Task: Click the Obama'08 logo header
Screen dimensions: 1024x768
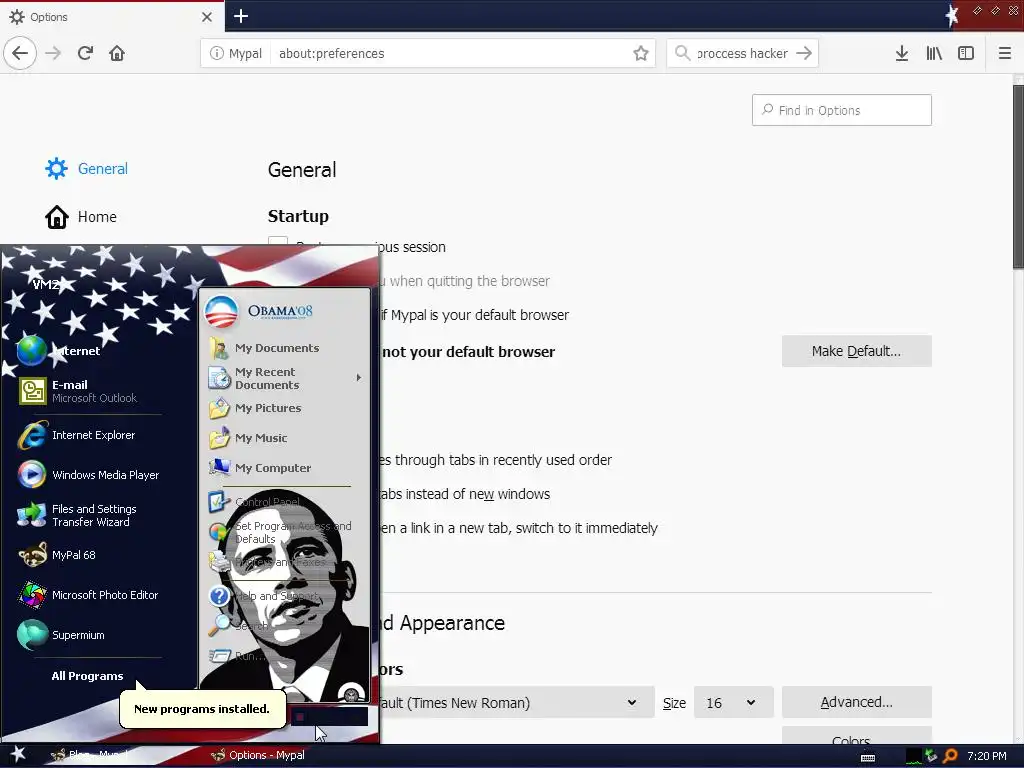Action: coord(260,311)
